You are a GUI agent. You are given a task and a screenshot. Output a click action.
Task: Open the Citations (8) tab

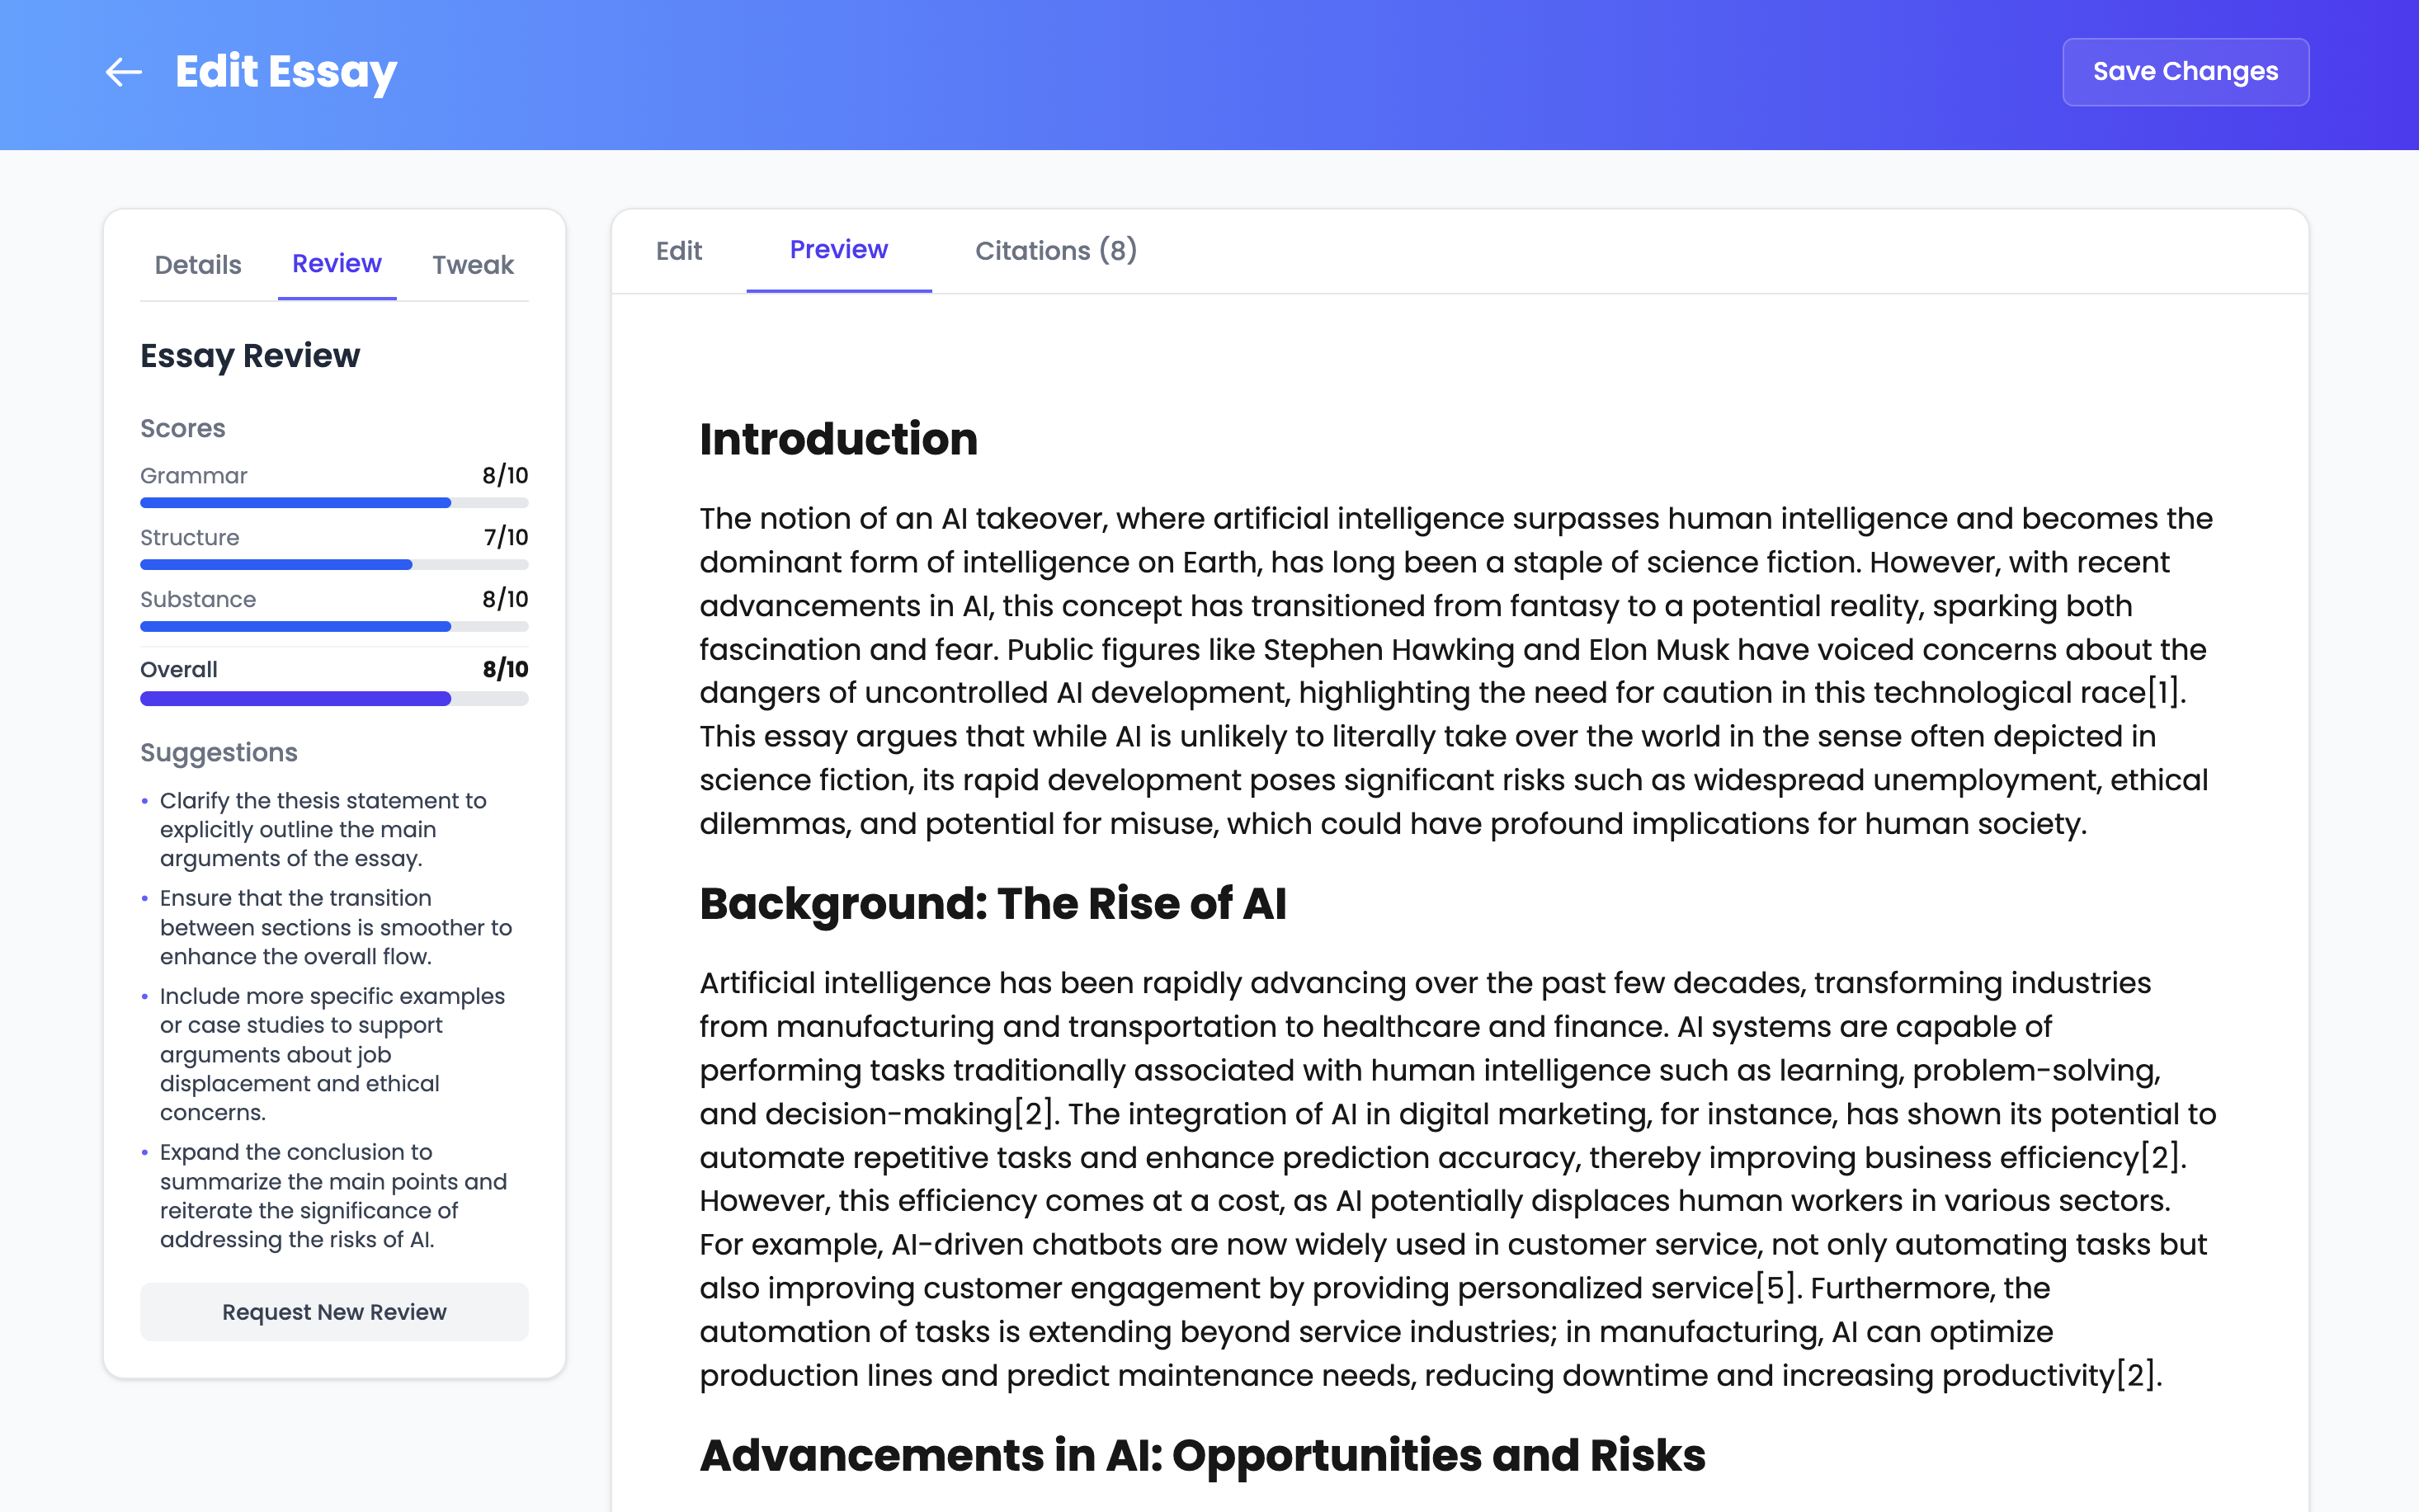pyautogui.click(x=1055, y=251)
